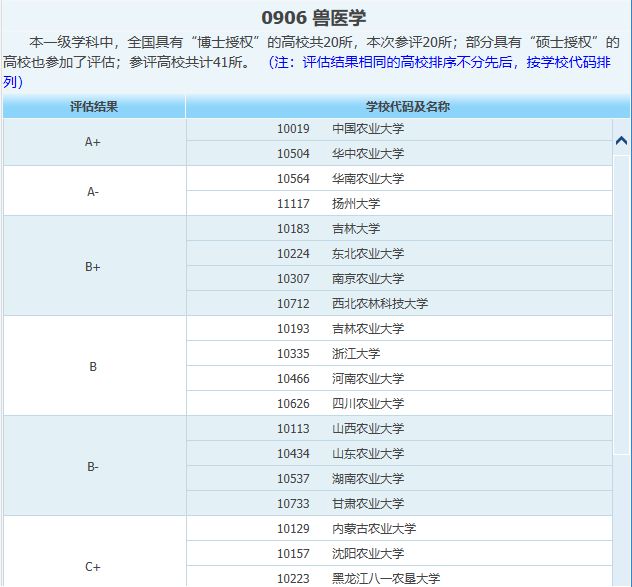632x587 pixels.
Task: Select row 11117 扬州大学
Action: [399, 204]
